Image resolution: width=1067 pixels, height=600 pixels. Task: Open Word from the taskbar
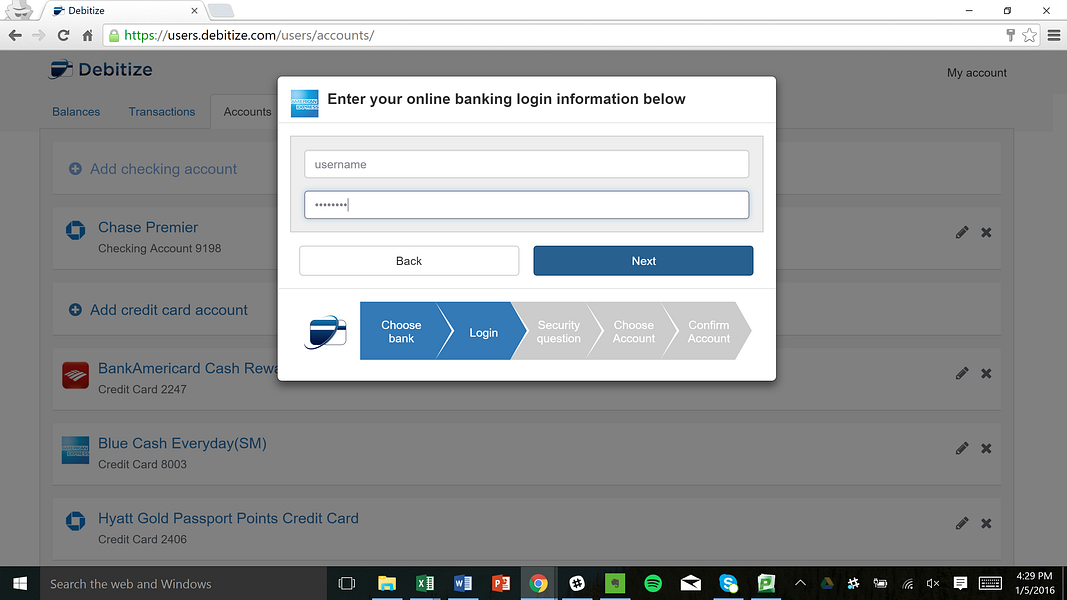[x=463, y=584]
